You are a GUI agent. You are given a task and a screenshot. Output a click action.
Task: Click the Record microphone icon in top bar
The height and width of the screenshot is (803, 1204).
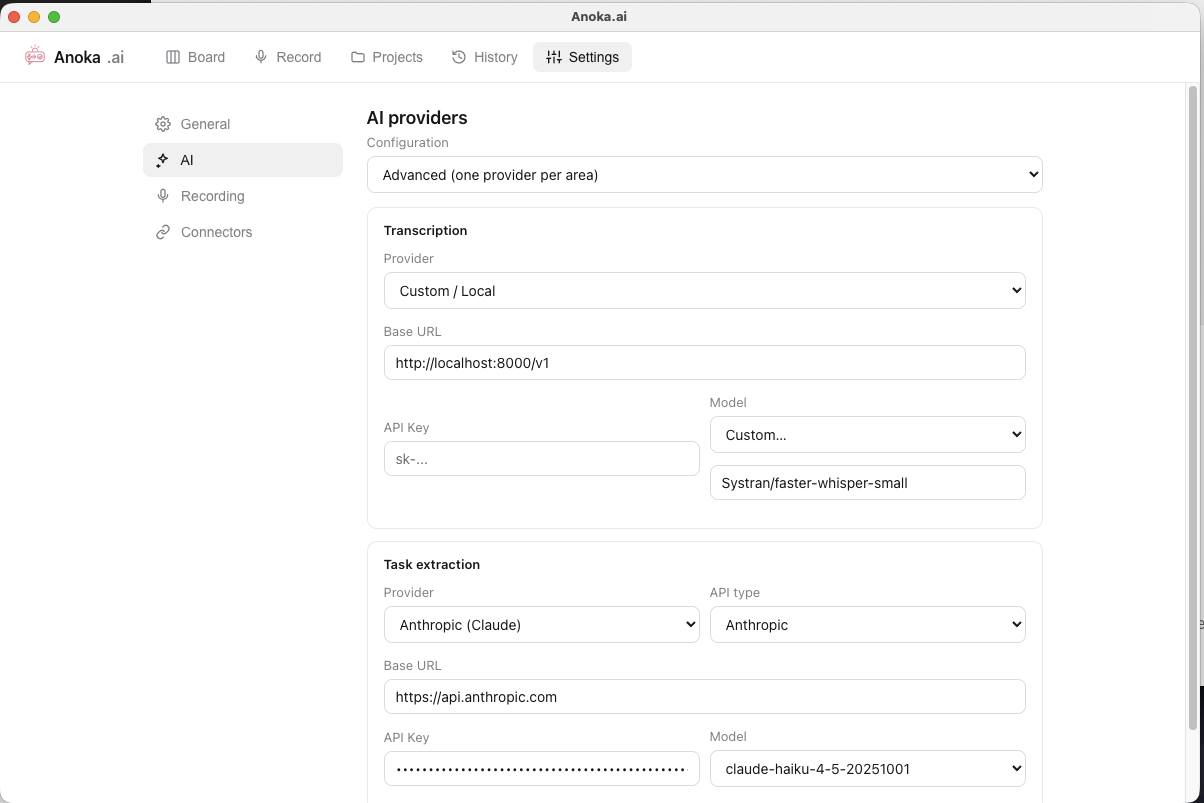261,57
